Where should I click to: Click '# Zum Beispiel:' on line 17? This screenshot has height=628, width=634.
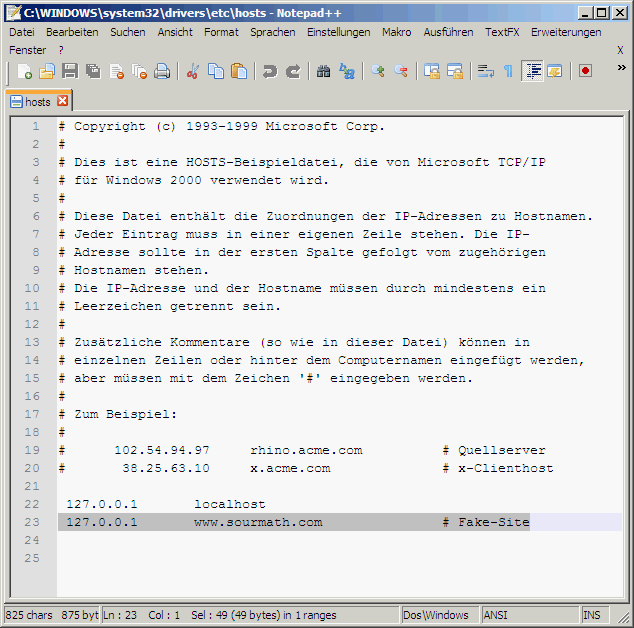[x=118, y=414]
